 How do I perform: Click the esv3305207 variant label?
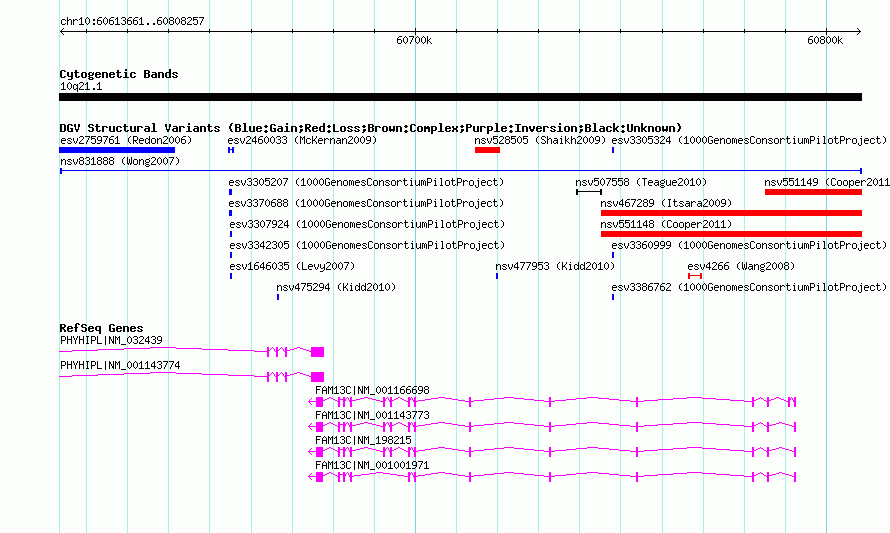click(x=366, y=182)
